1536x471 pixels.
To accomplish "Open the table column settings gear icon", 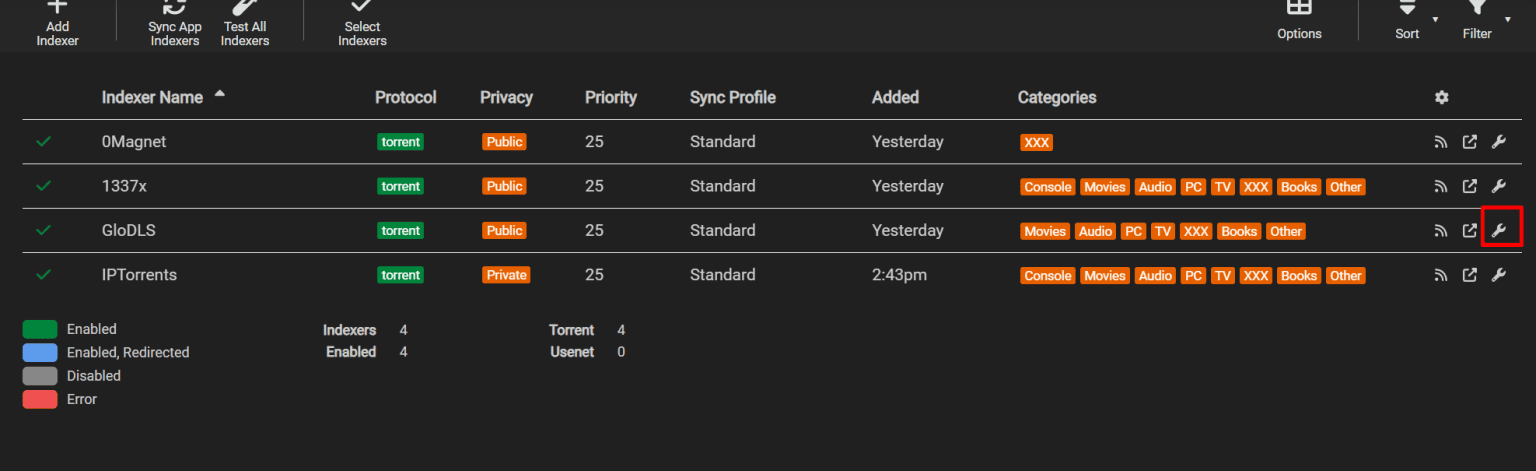I will pyautogui.click(x=1441, y=98).
